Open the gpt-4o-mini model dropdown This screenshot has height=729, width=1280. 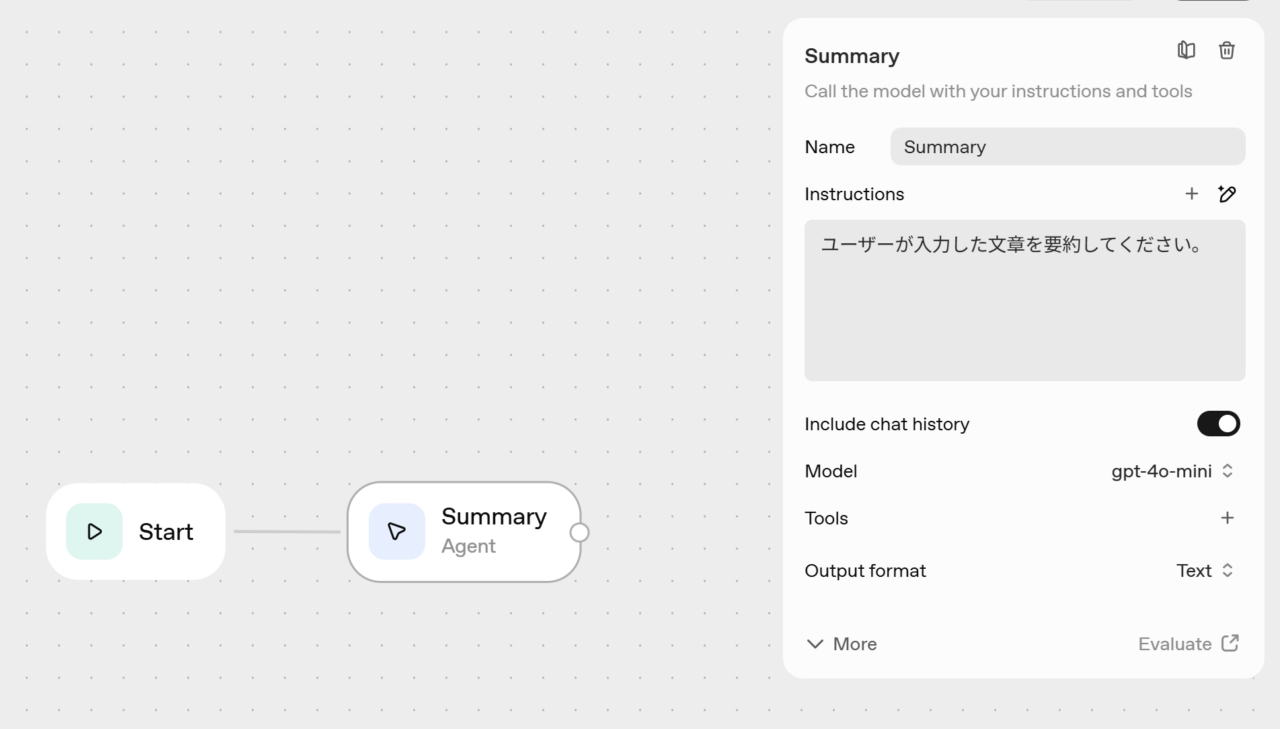1173,471
